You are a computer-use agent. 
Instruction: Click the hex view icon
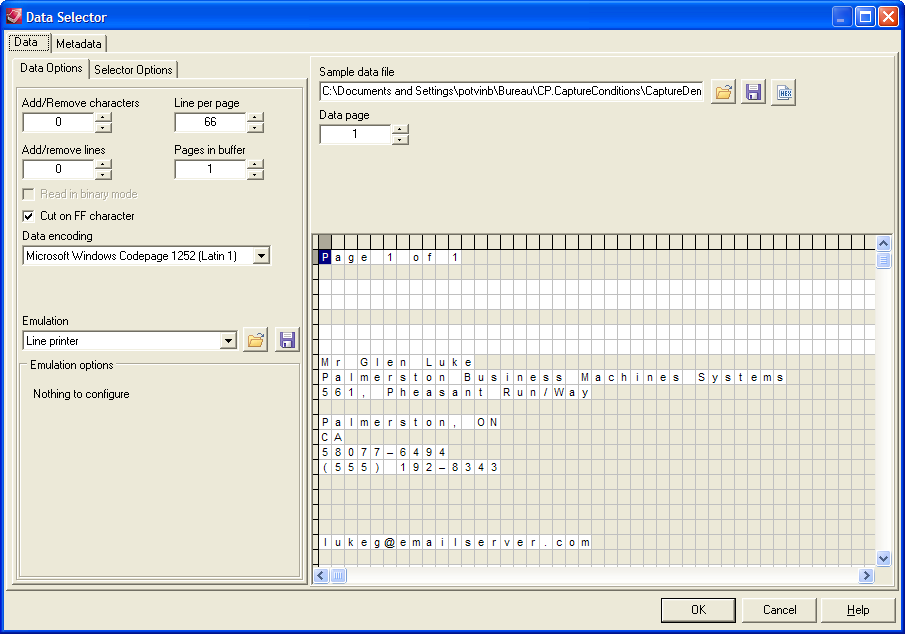784,92
